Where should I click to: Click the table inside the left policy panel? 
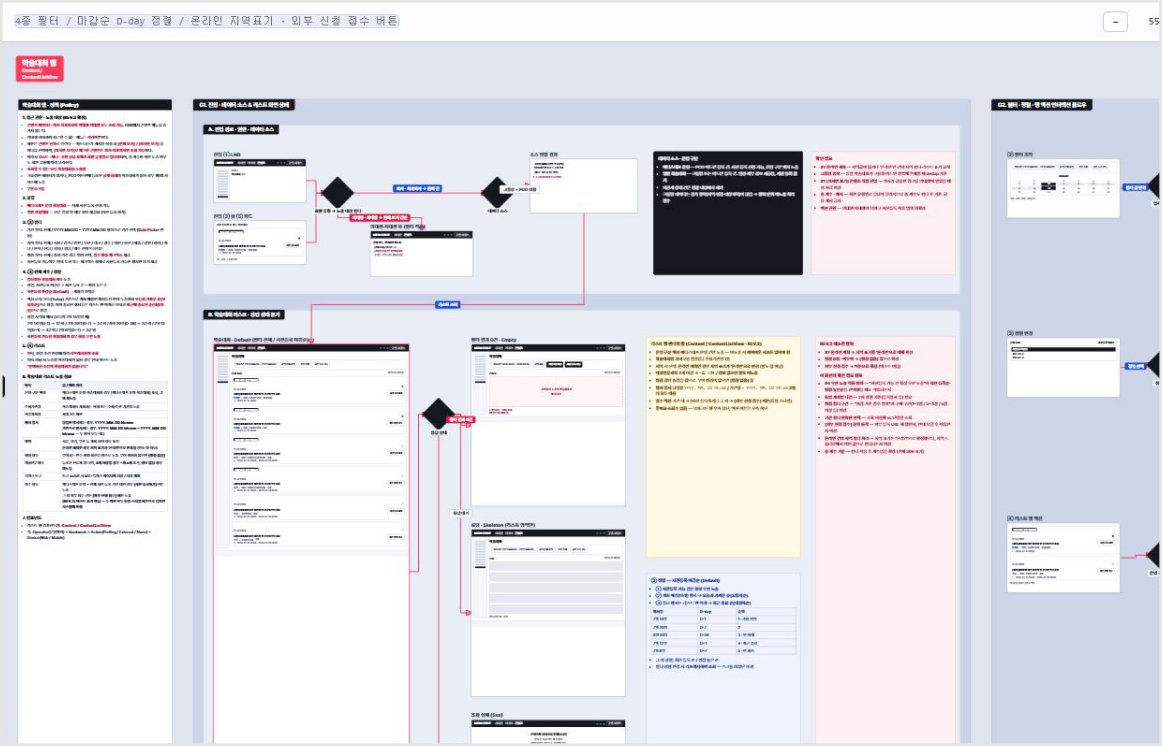click(x=95, y=447)
